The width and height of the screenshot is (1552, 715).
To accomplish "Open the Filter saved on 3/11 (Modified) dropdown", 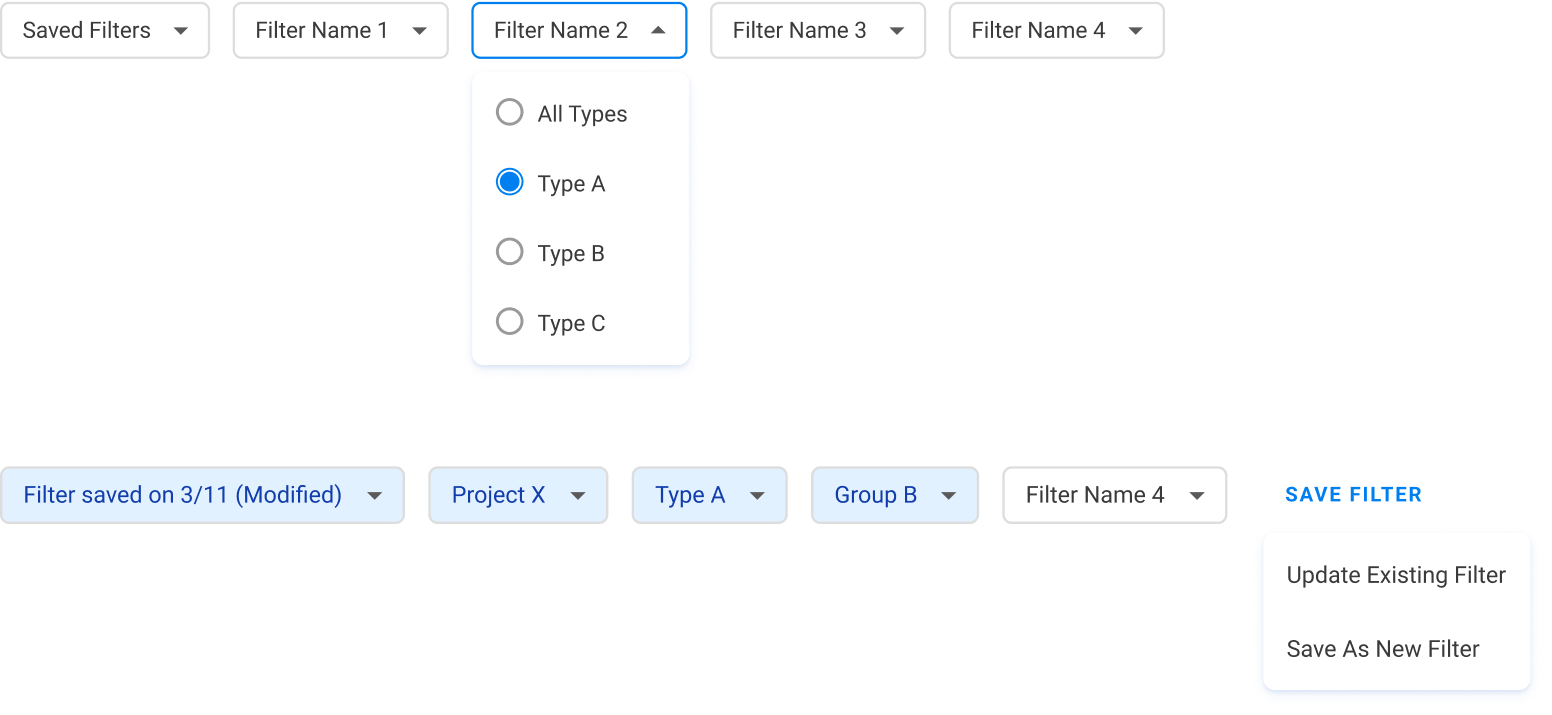I will tap(202, 495).
